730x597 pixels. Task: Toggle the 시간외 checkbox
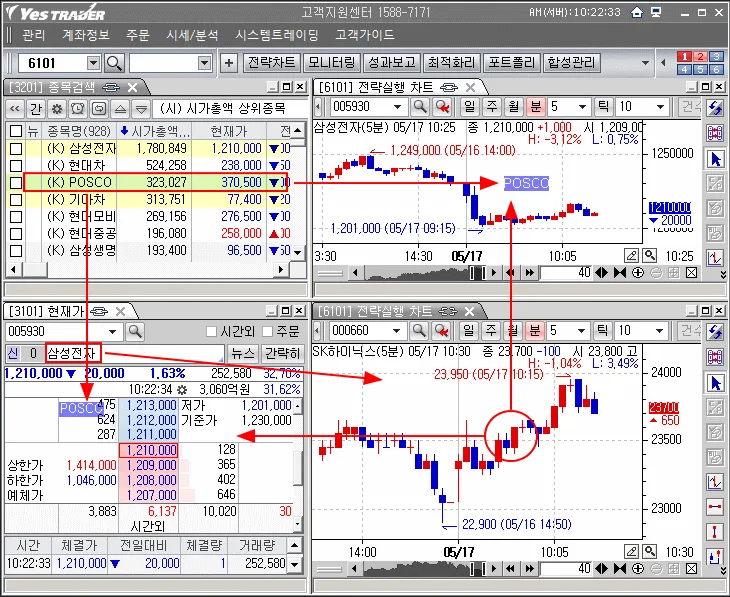tap(211, 331)
